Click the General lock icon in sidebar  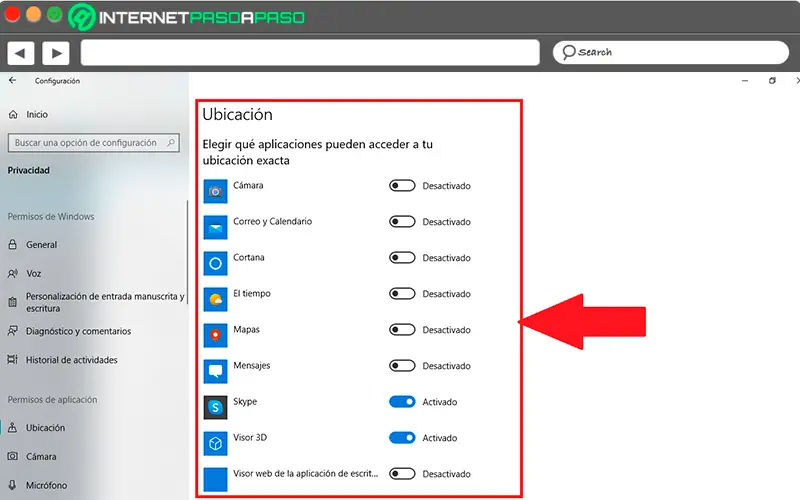[13, 244]
